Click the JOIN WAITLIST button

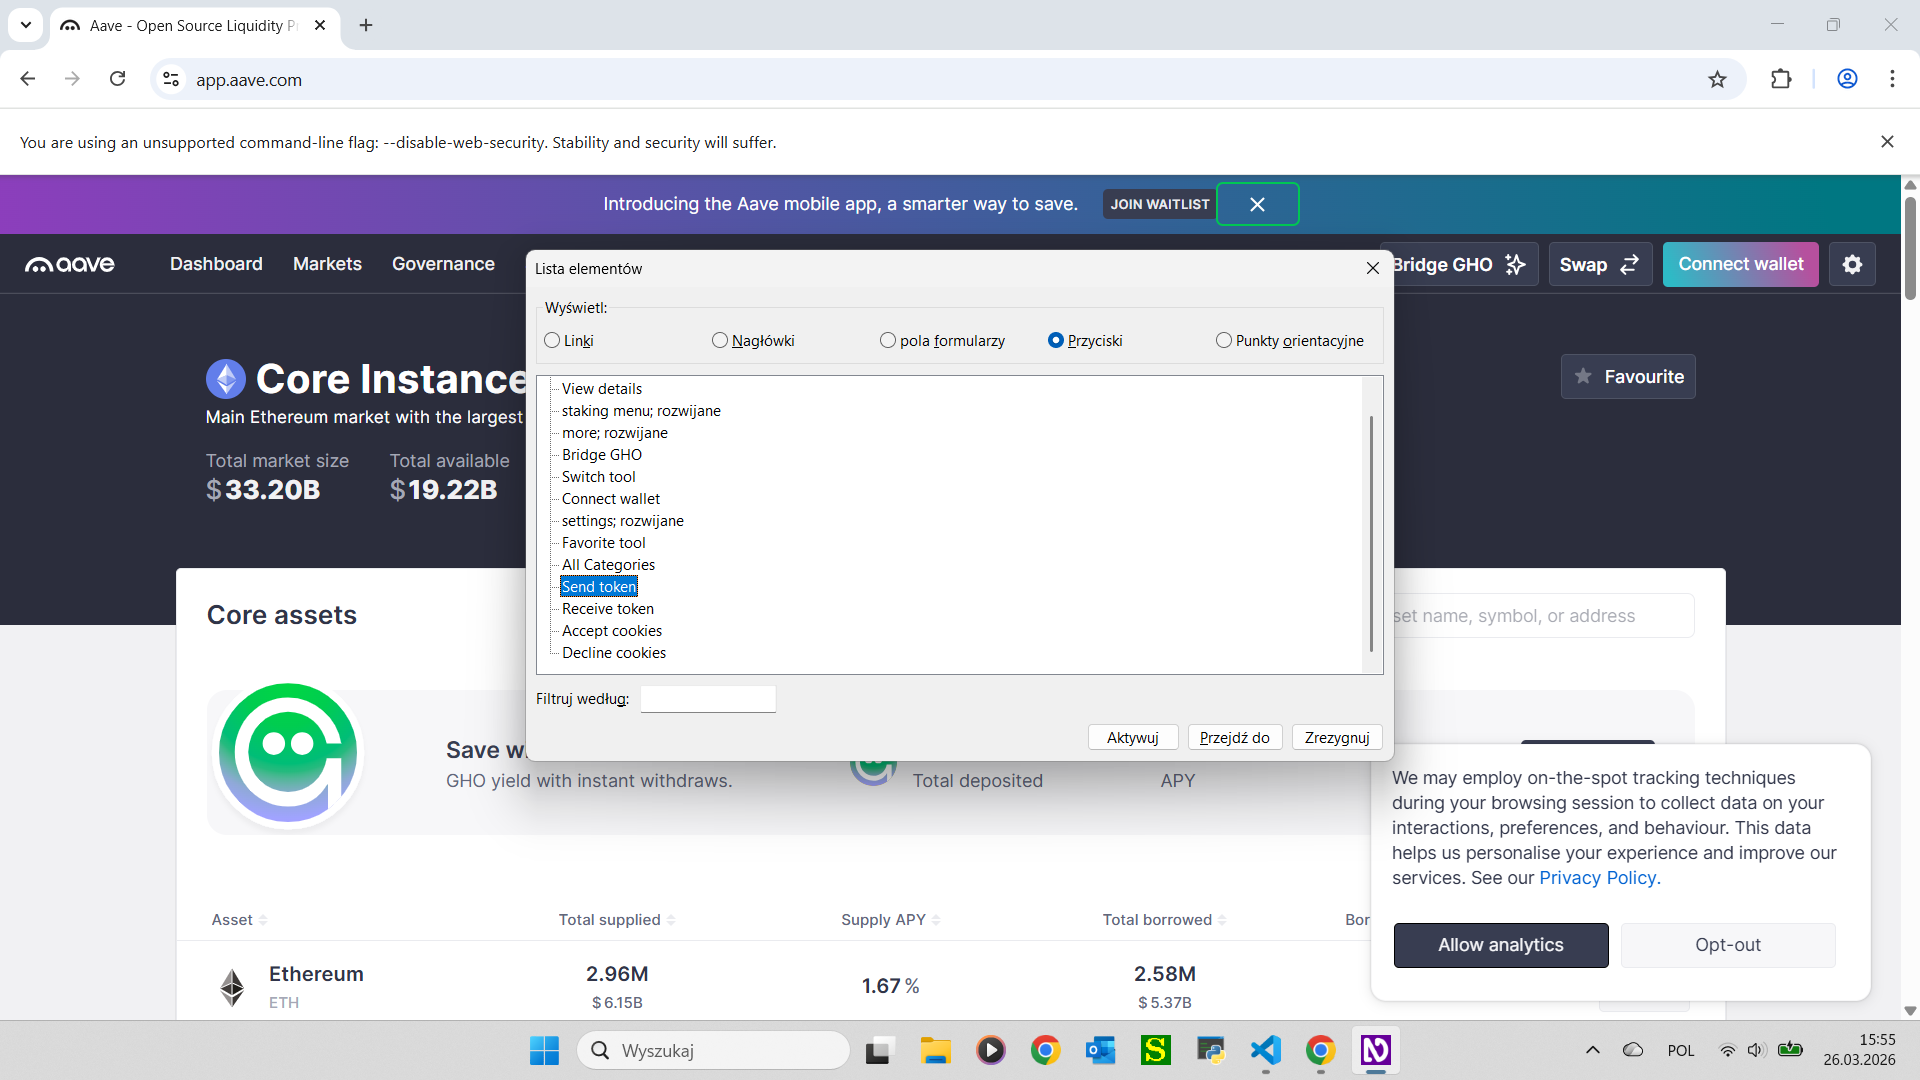pos(1159,204)
